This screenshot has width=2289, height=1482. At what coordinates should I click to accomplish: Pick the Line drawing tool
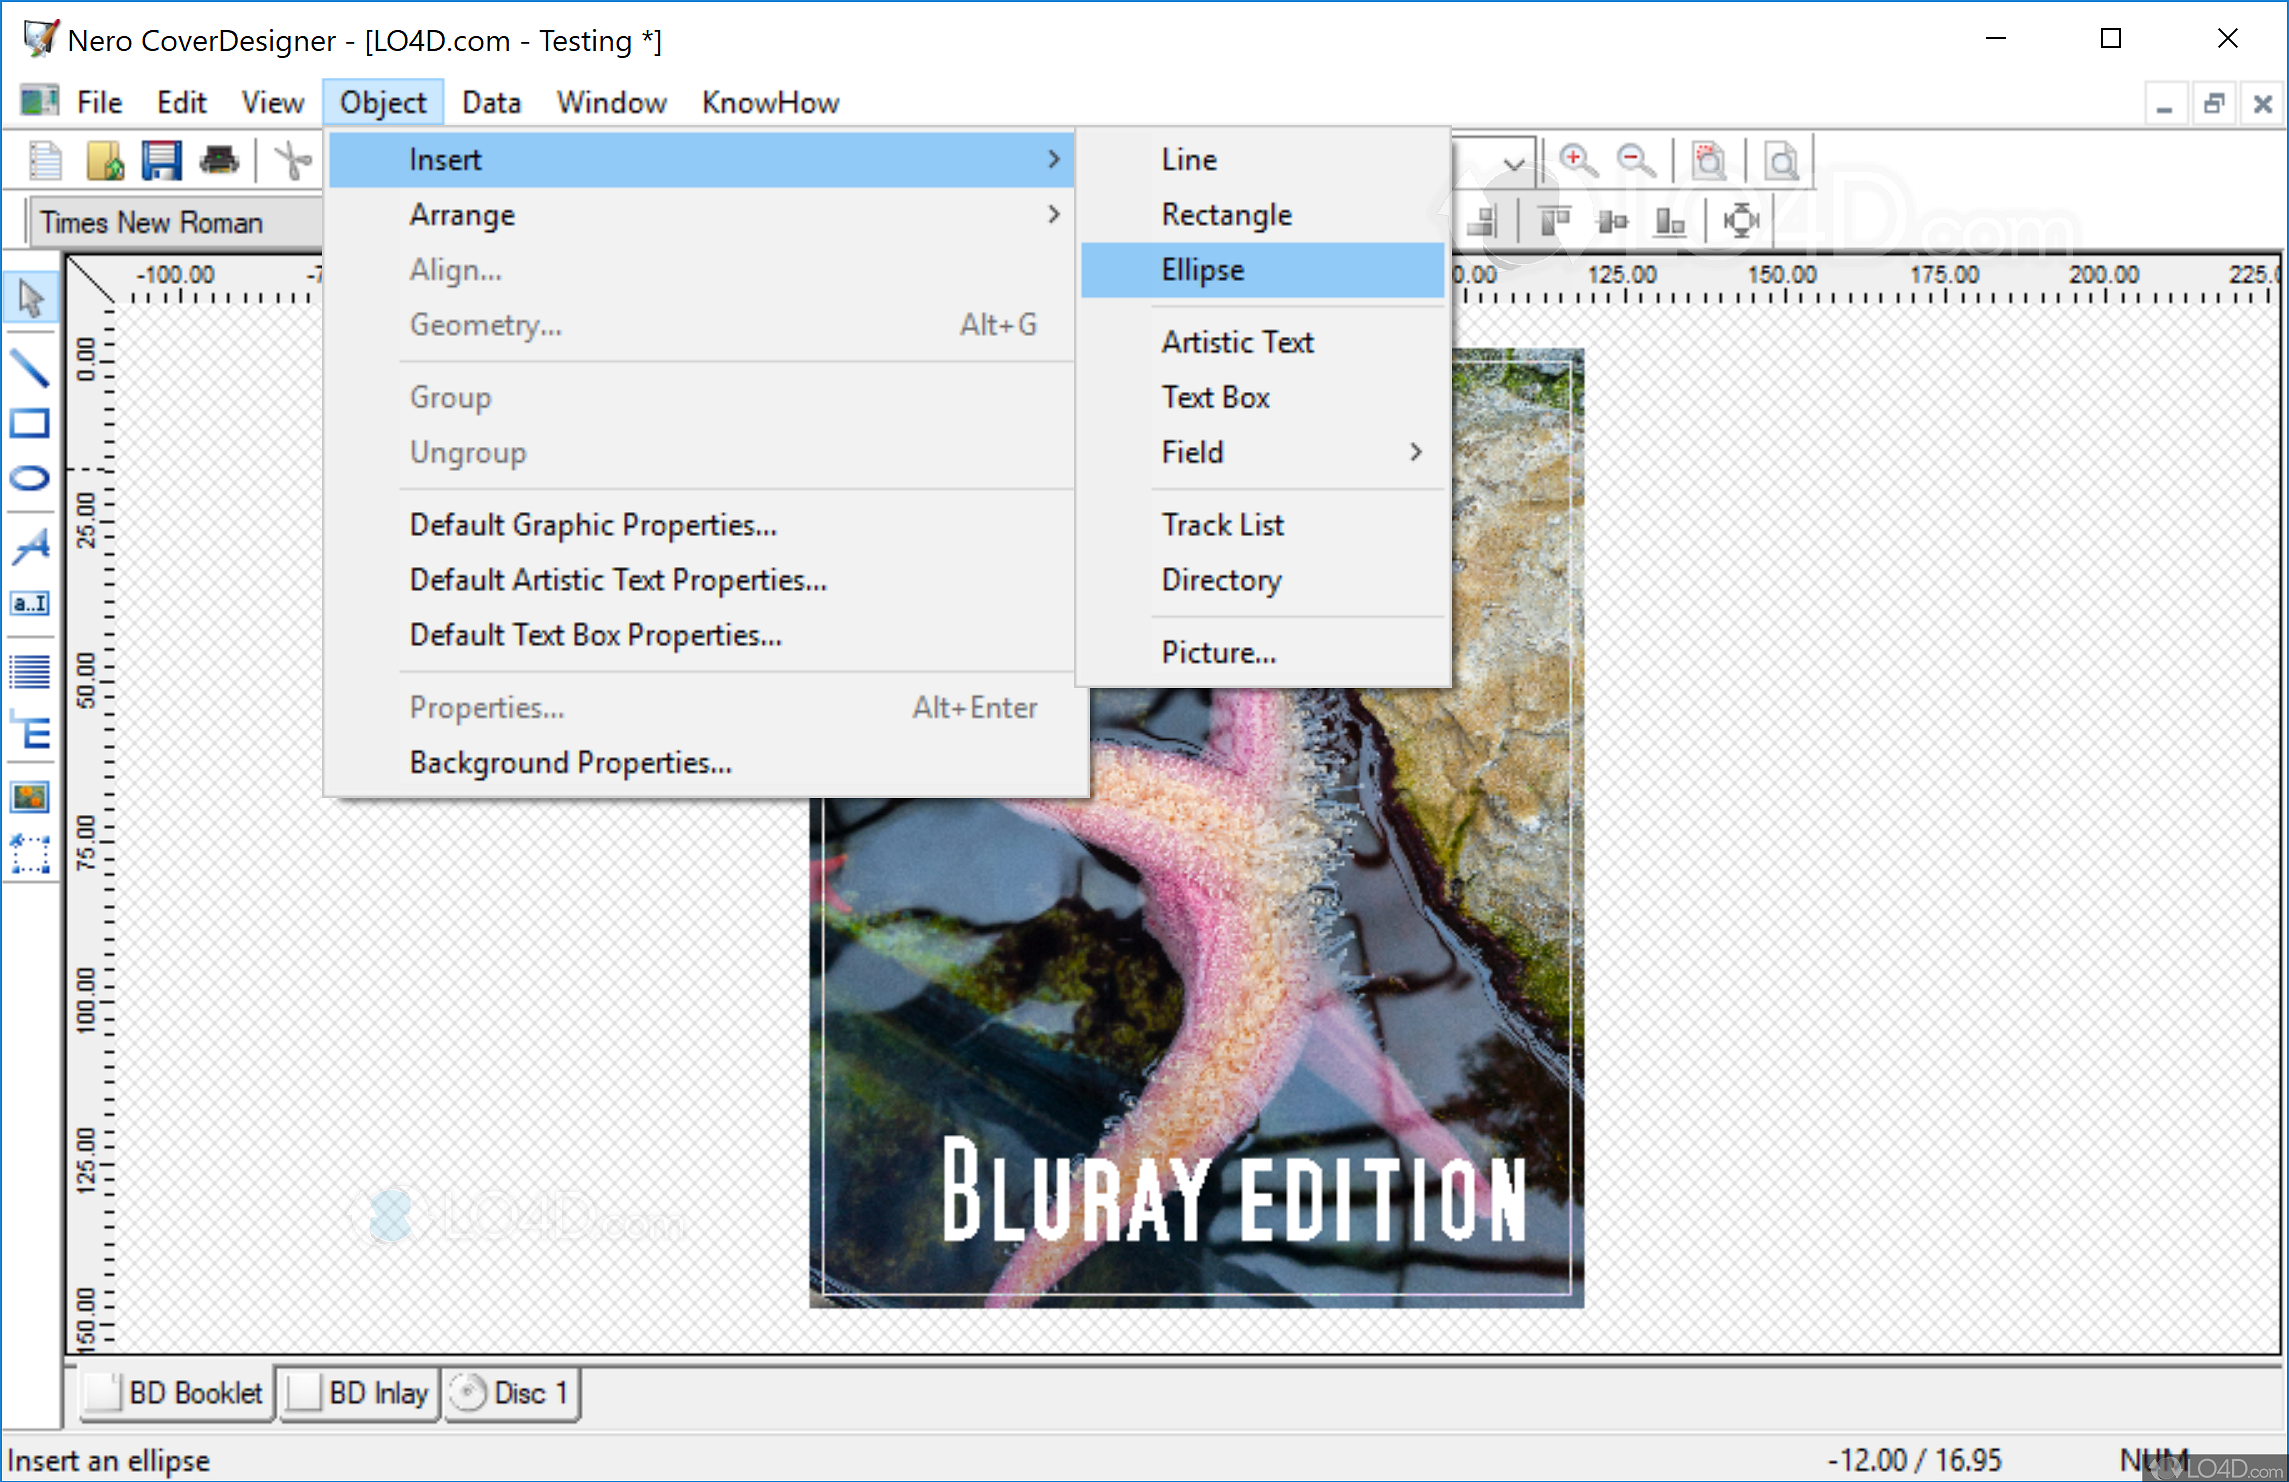pos(30,367)
